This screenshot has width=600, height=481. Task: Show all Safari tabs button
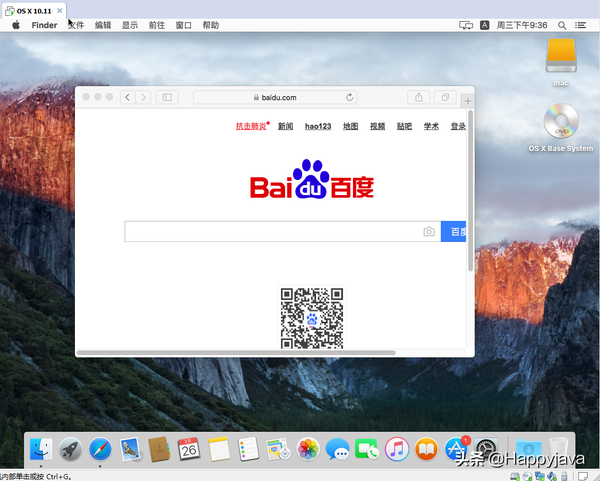pos(445,97)
